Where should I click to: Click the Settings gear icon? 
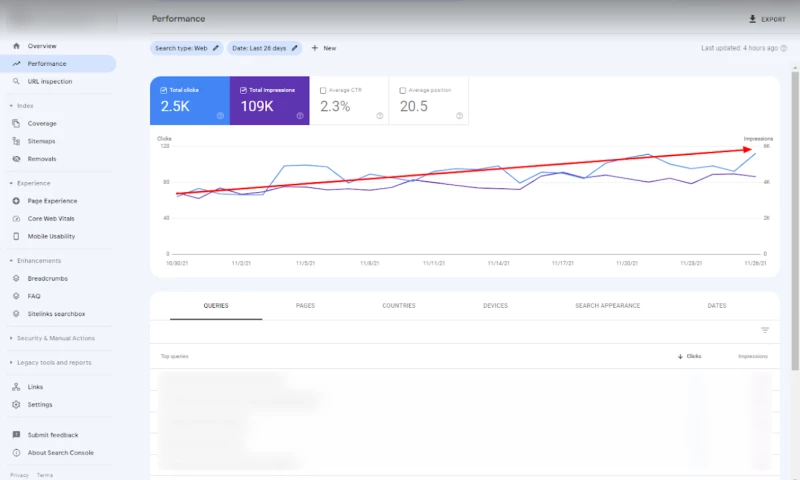point(16,405)
